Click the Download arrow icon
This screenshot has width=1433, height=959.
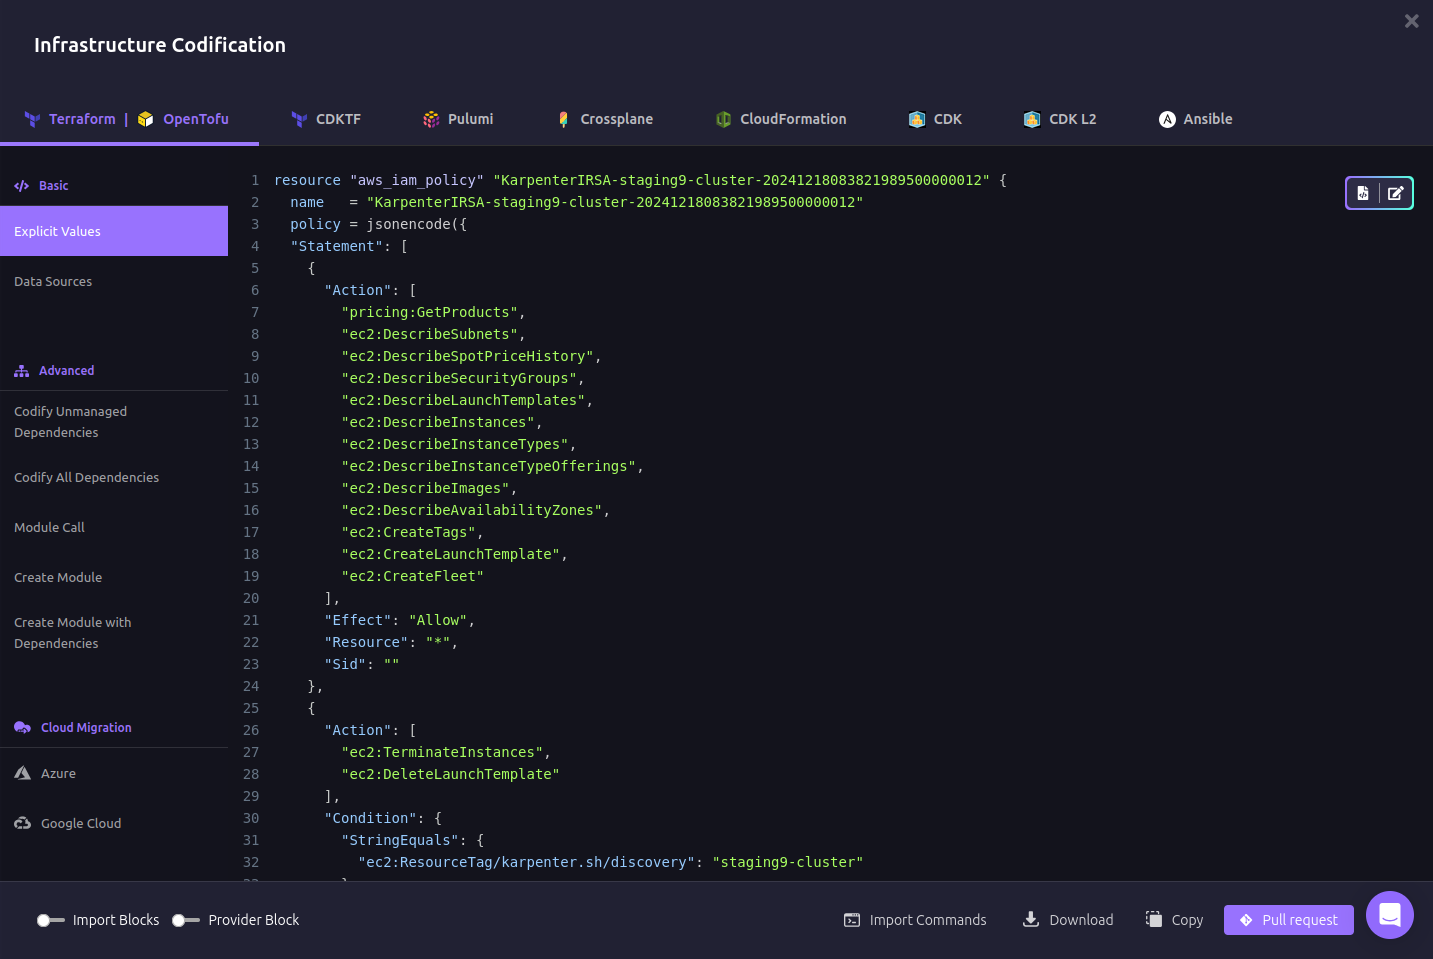[x=1031, y=919]
